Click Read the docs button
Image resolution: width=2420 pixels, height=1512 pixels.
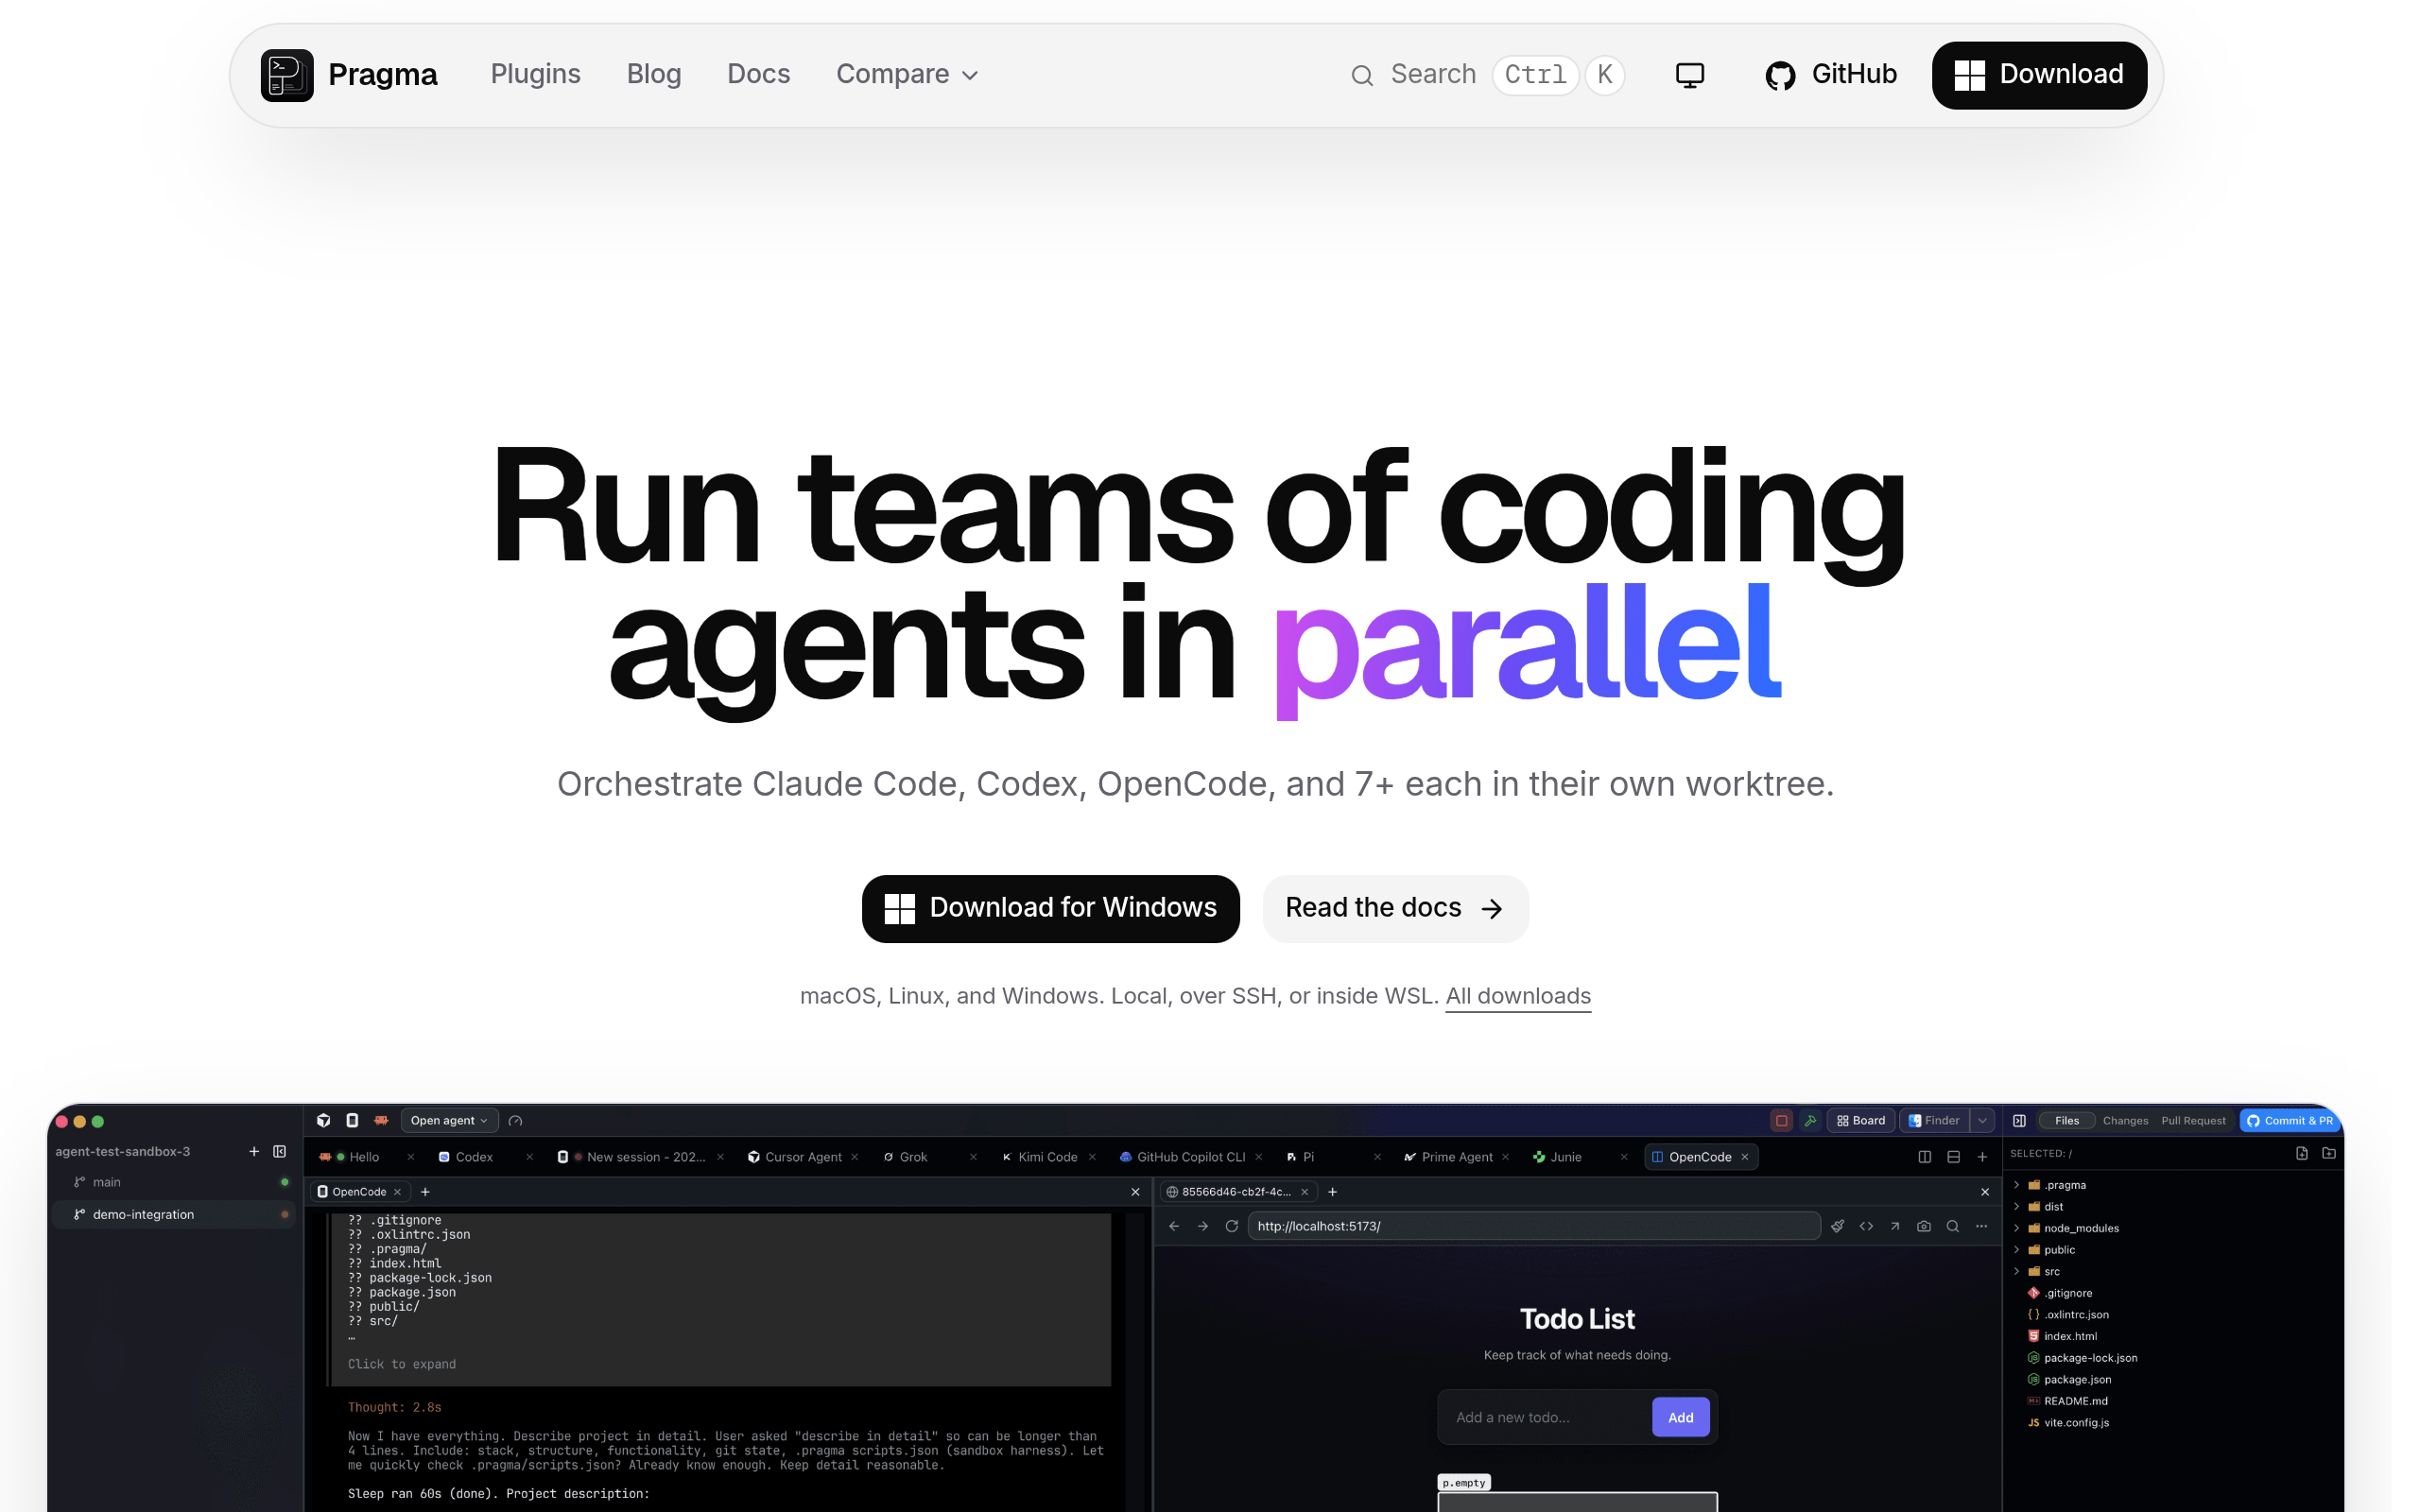1394,908
